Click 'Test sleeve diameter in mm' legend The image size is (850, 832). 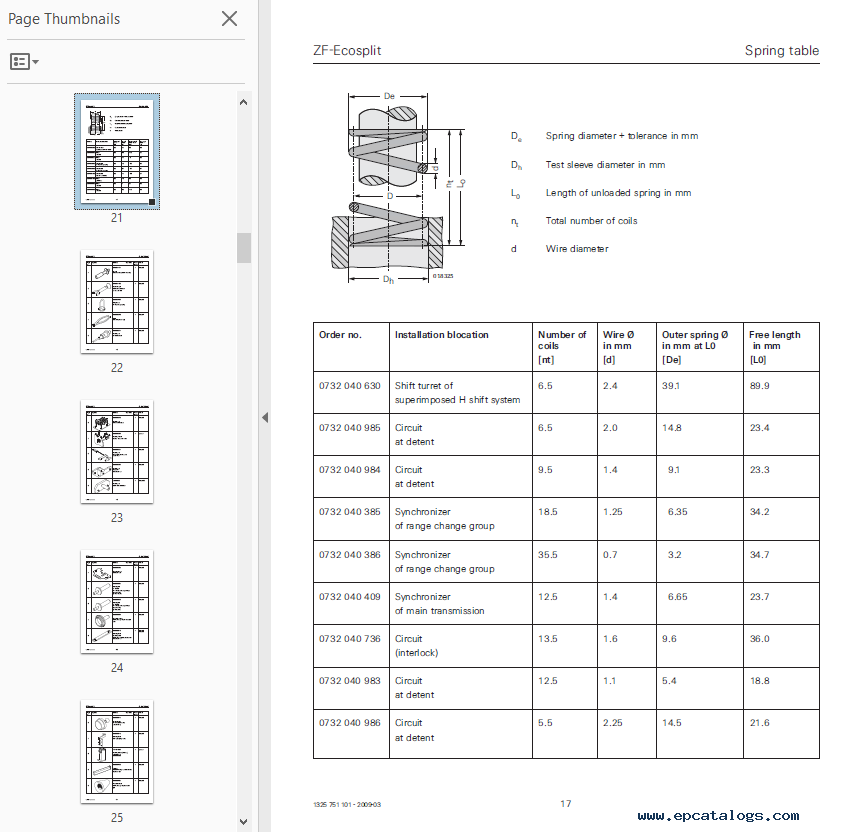coord(605,165)
